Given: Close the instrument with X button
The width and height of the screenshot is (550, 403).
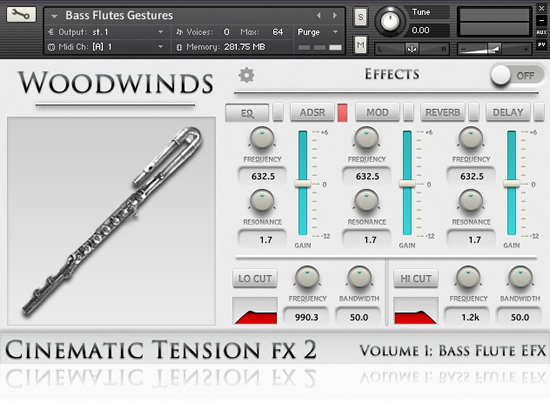Looking at the screenshot, I should click(541, 8).
